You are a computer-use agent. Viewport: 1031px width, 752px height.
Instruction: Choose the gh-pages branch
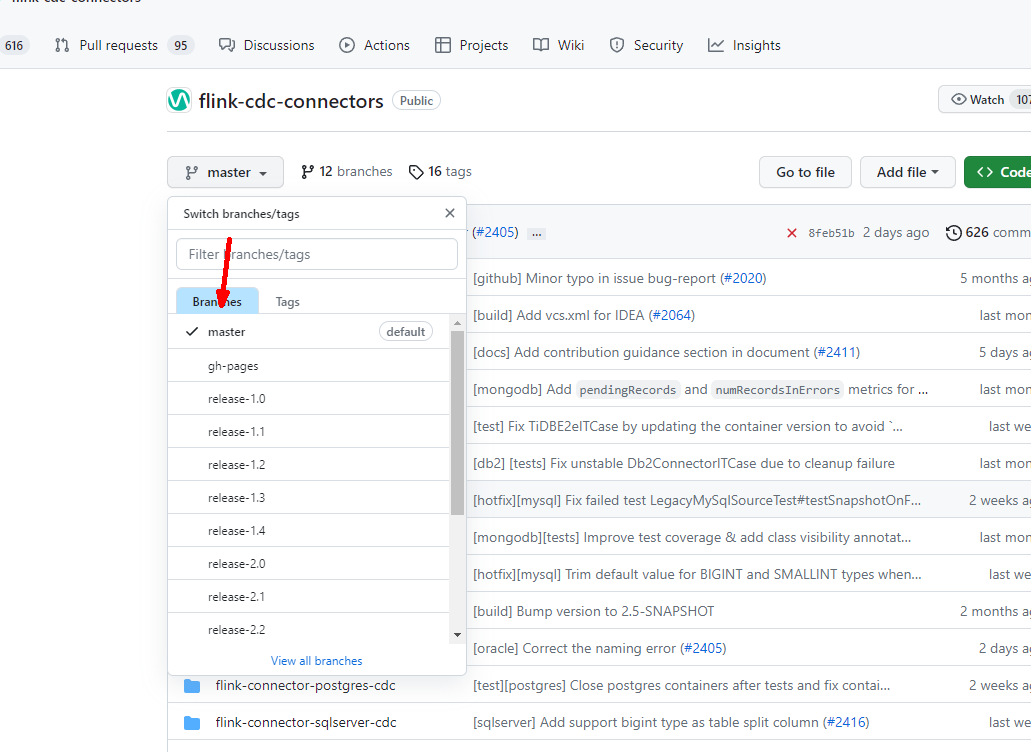click(233, 366)
